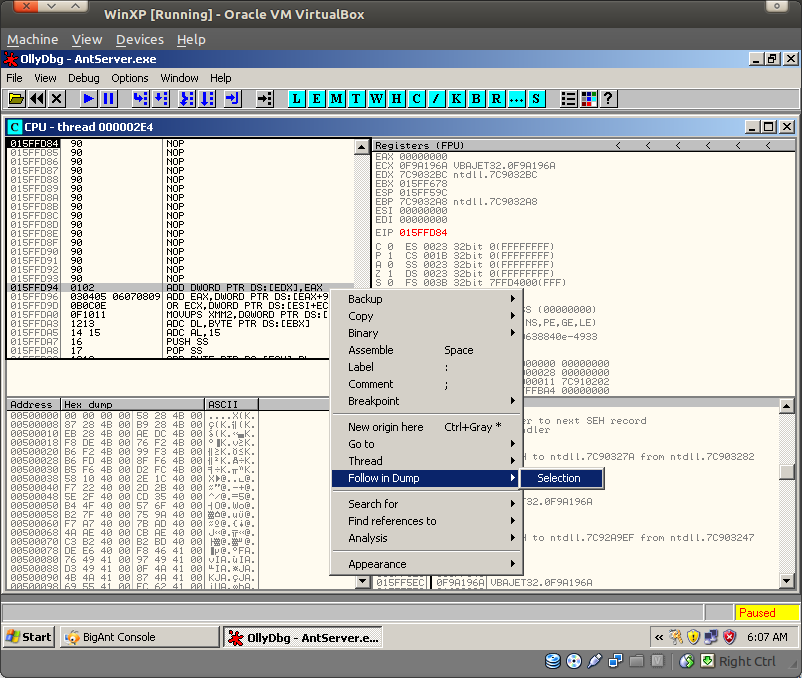Viewport: 802px width, 678px height.
Task: Open OllyDbg Options menu
Action: pos(129,78)
